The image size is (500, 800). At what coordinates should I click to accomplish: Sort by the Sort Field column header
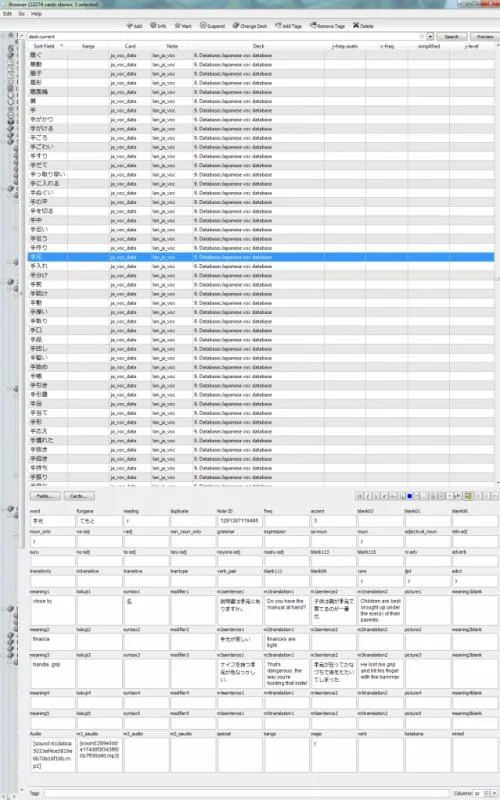[x=47, y=46]
